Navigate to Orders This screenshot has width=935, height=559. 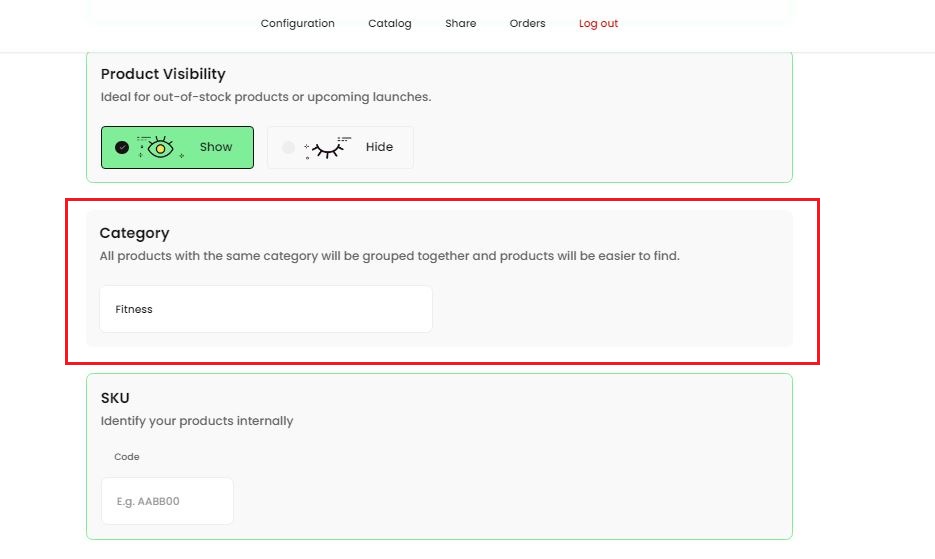527,23
